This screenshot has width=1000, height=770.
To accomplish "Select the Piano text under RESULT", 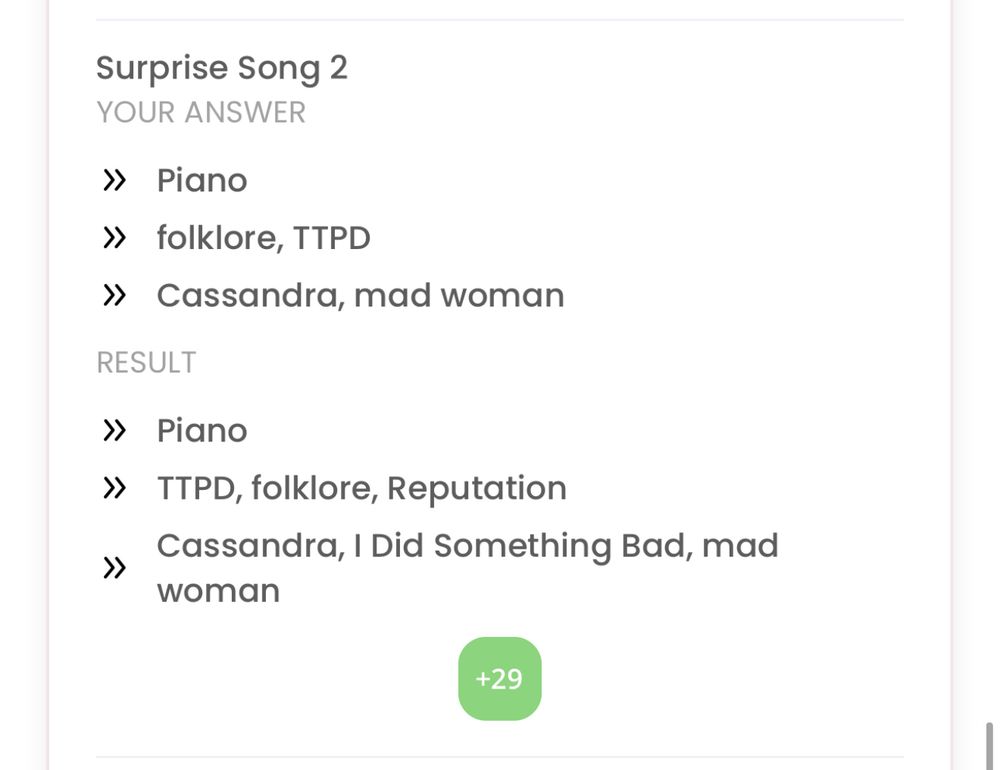I will point(202,430).
